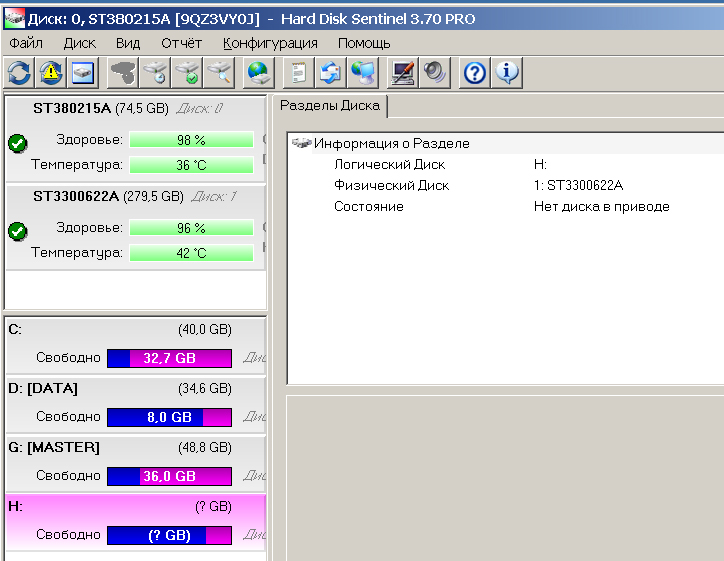Open the Конфигурация menu

tap(270, 43)
